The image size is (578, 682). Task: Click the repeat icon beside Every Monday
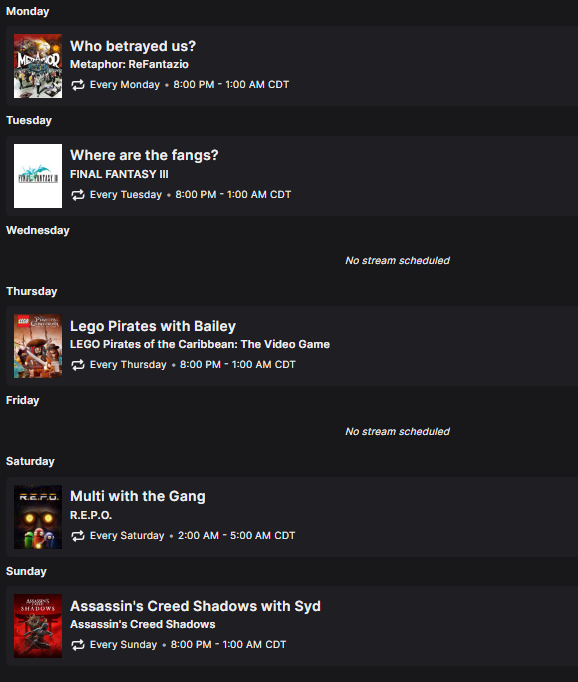(x=78, y=85)
